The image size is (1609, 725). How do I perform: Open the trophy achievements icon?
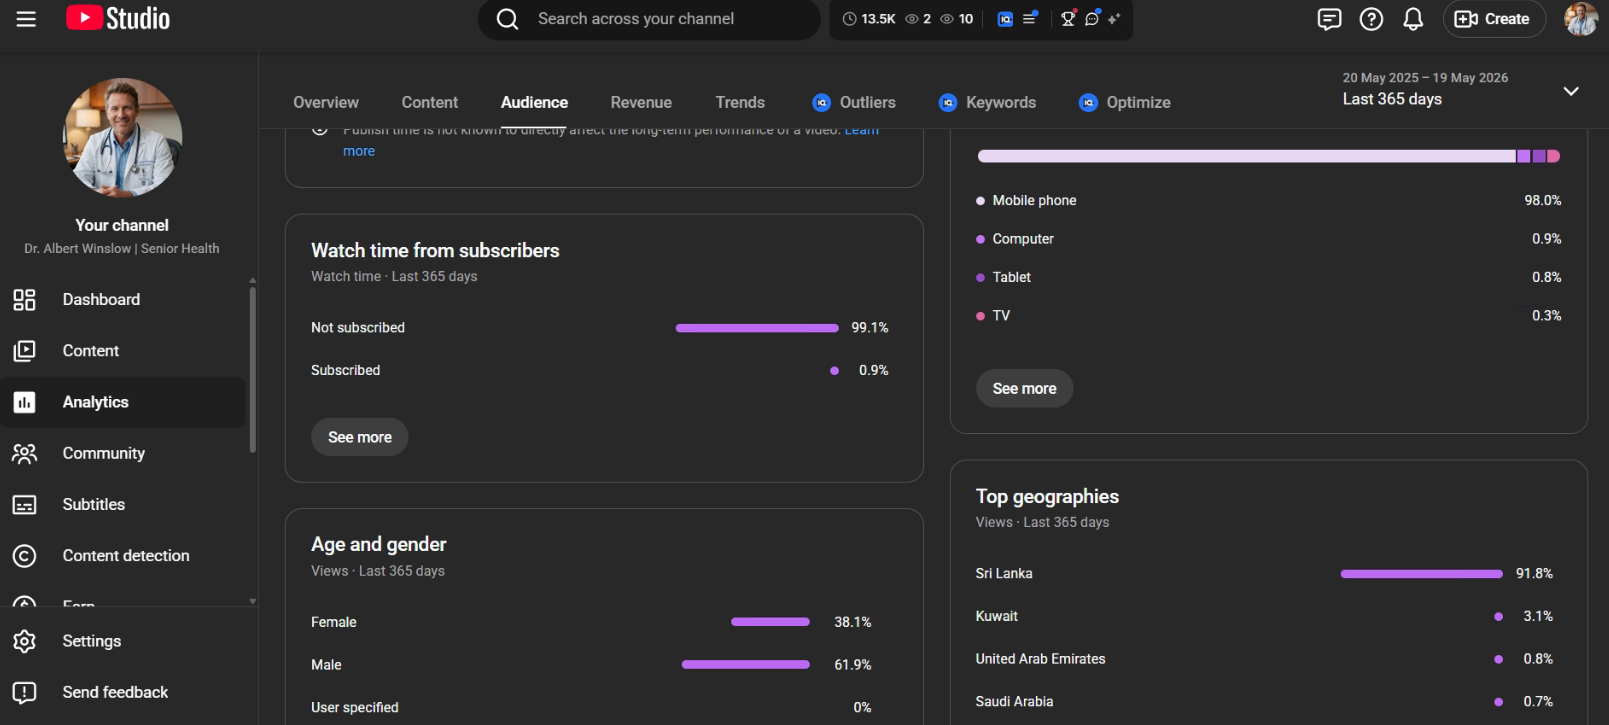[1068, 18]
